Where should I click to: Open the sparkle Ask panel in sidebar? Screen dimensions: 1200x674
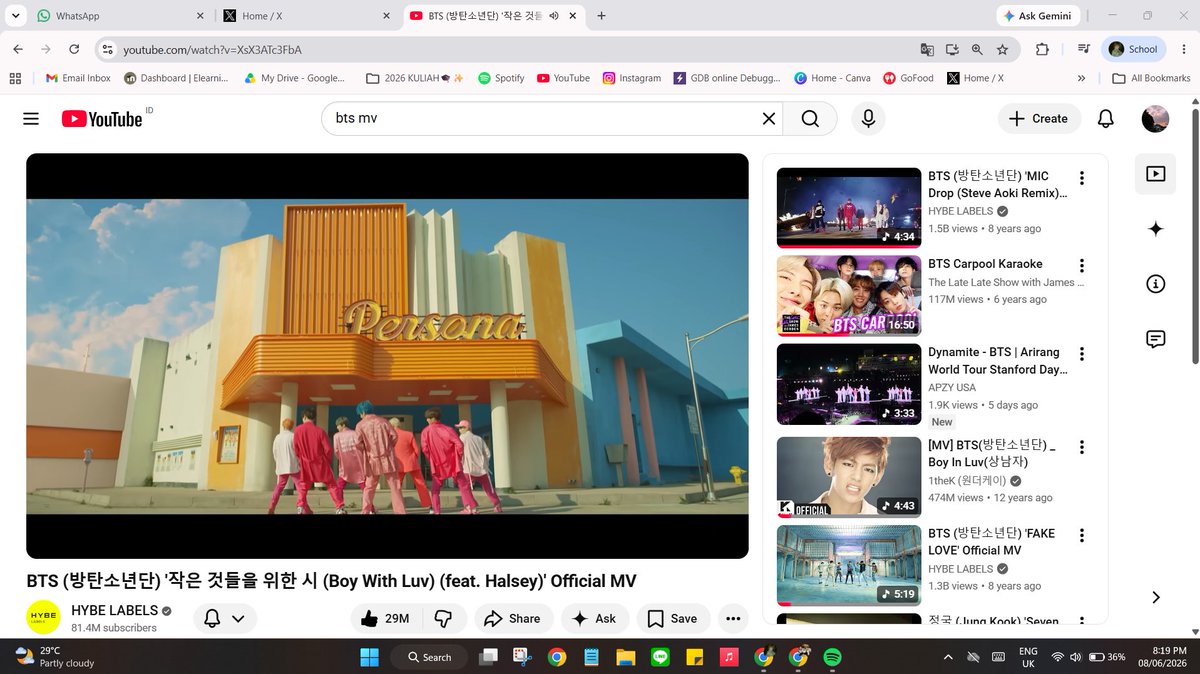pos(1155,229)
